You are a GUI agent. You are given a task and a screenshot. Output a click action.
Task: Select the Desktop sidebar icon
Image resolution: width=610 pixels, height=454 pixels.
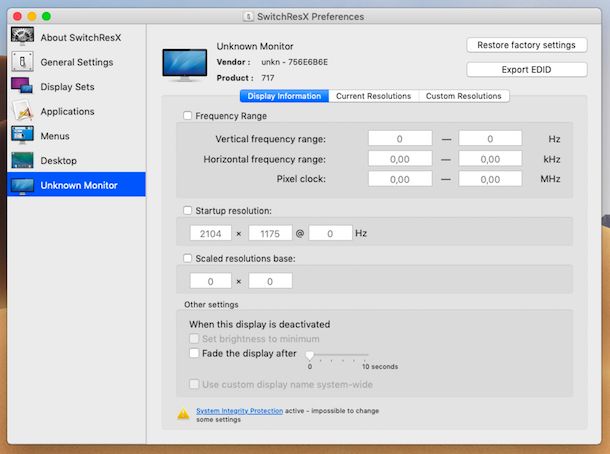click(x=23, y=160)
